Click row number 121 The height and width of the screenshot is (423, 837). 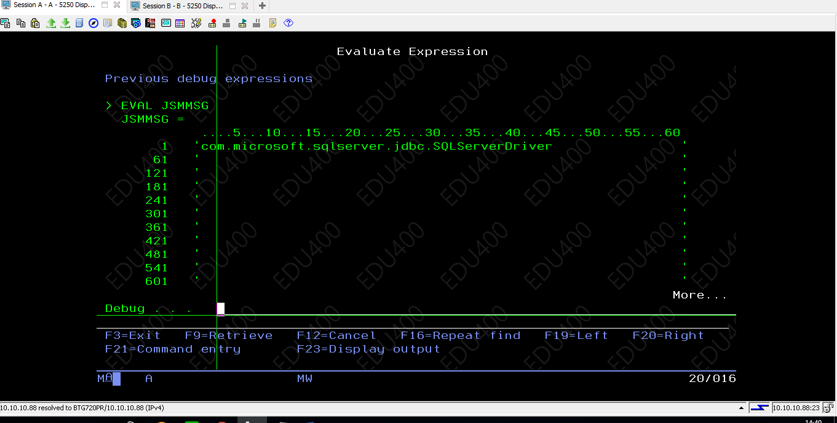[x=156, y=173]
